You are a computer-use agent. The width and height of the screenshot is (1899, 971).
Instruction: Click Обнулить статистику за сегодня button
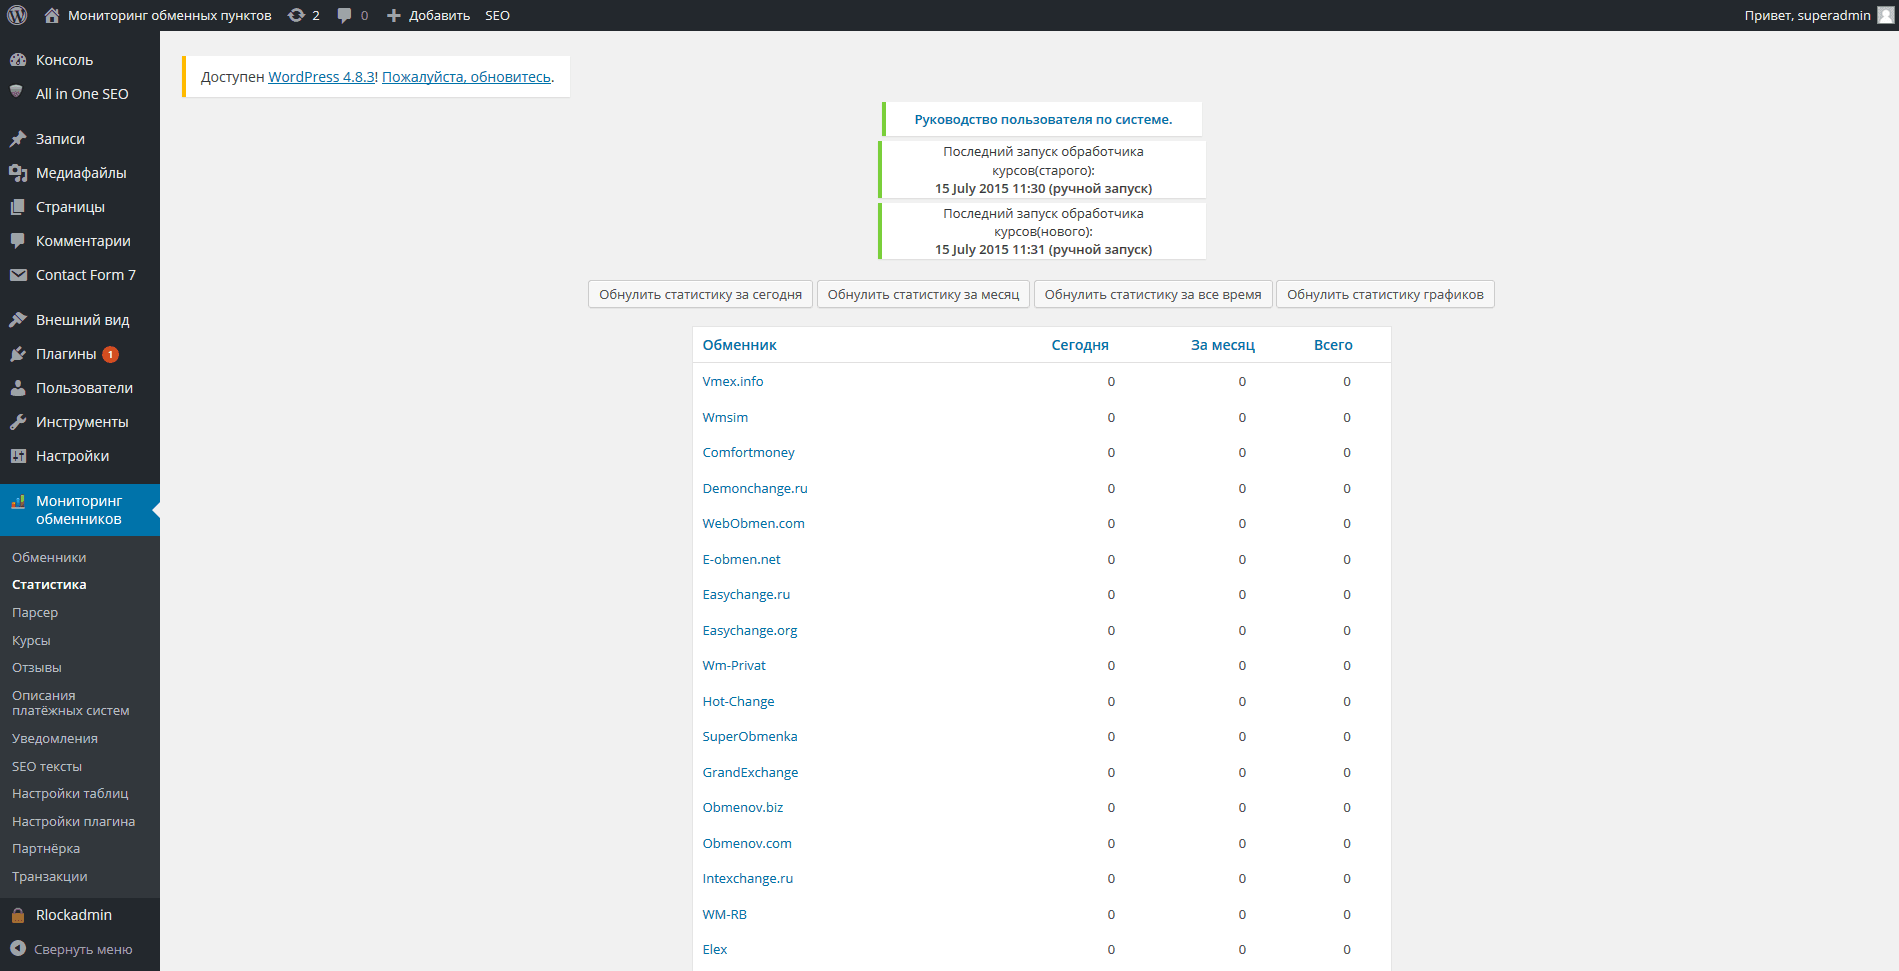(700, 295)
